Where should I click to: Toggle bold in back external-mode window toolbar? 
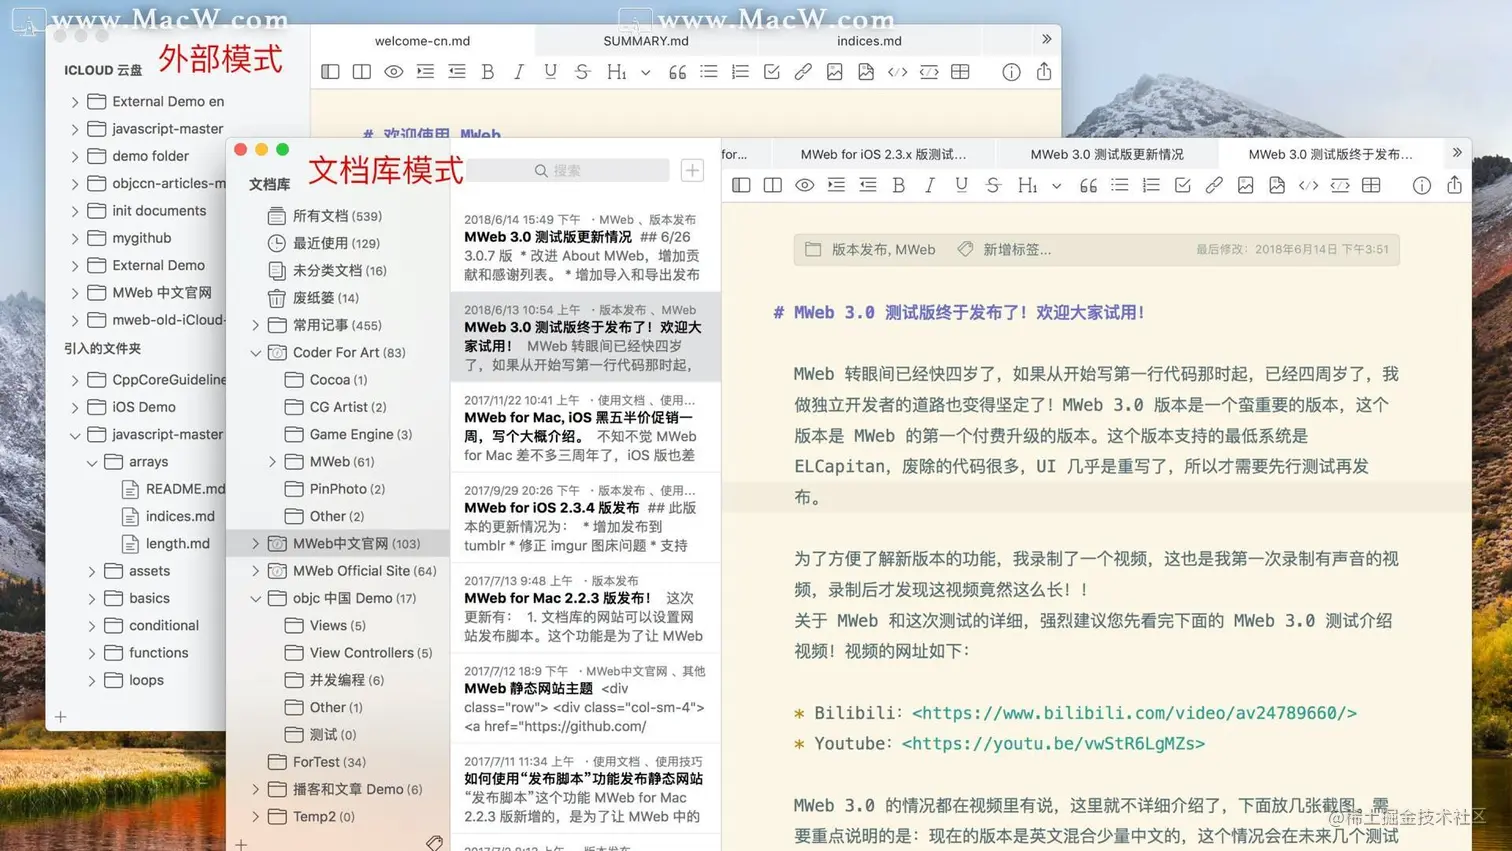pos(488,72)
